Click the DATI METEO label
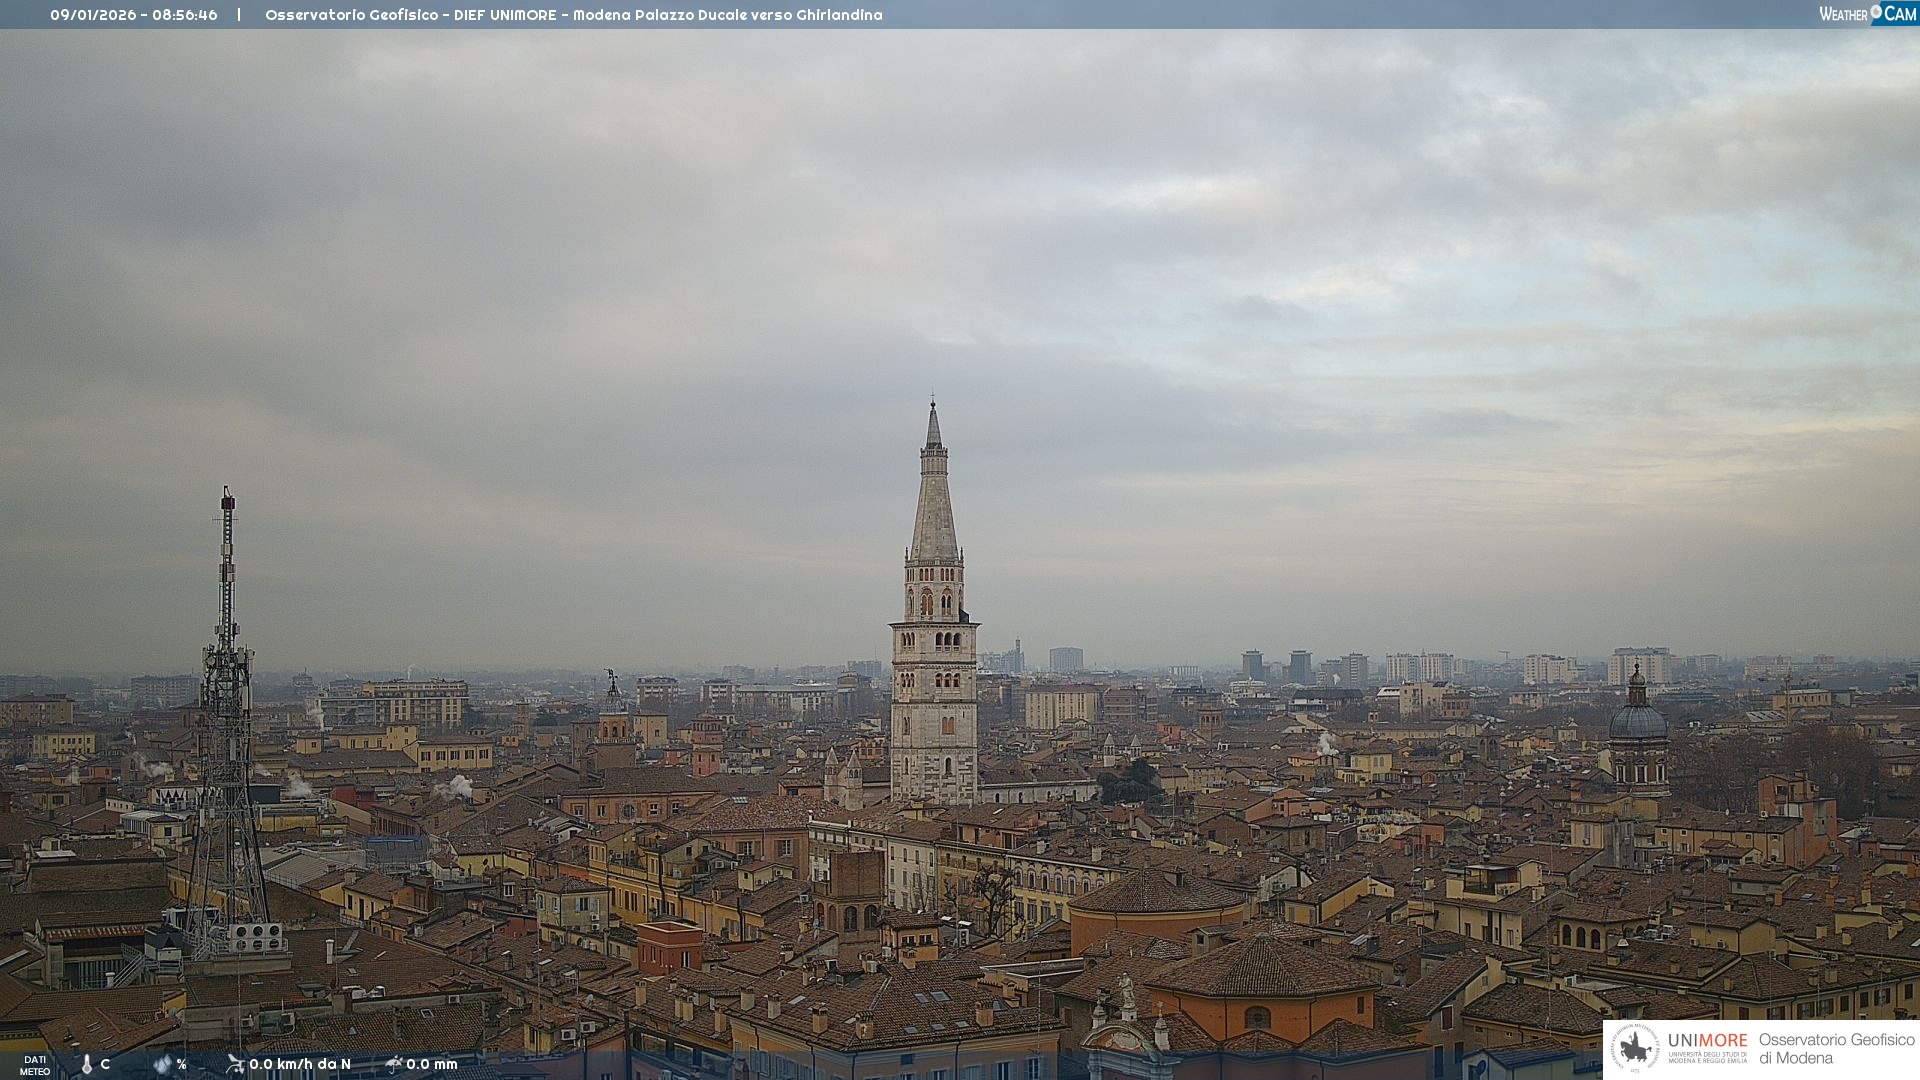1920x1080 pixels. (x=35, y=1065)
